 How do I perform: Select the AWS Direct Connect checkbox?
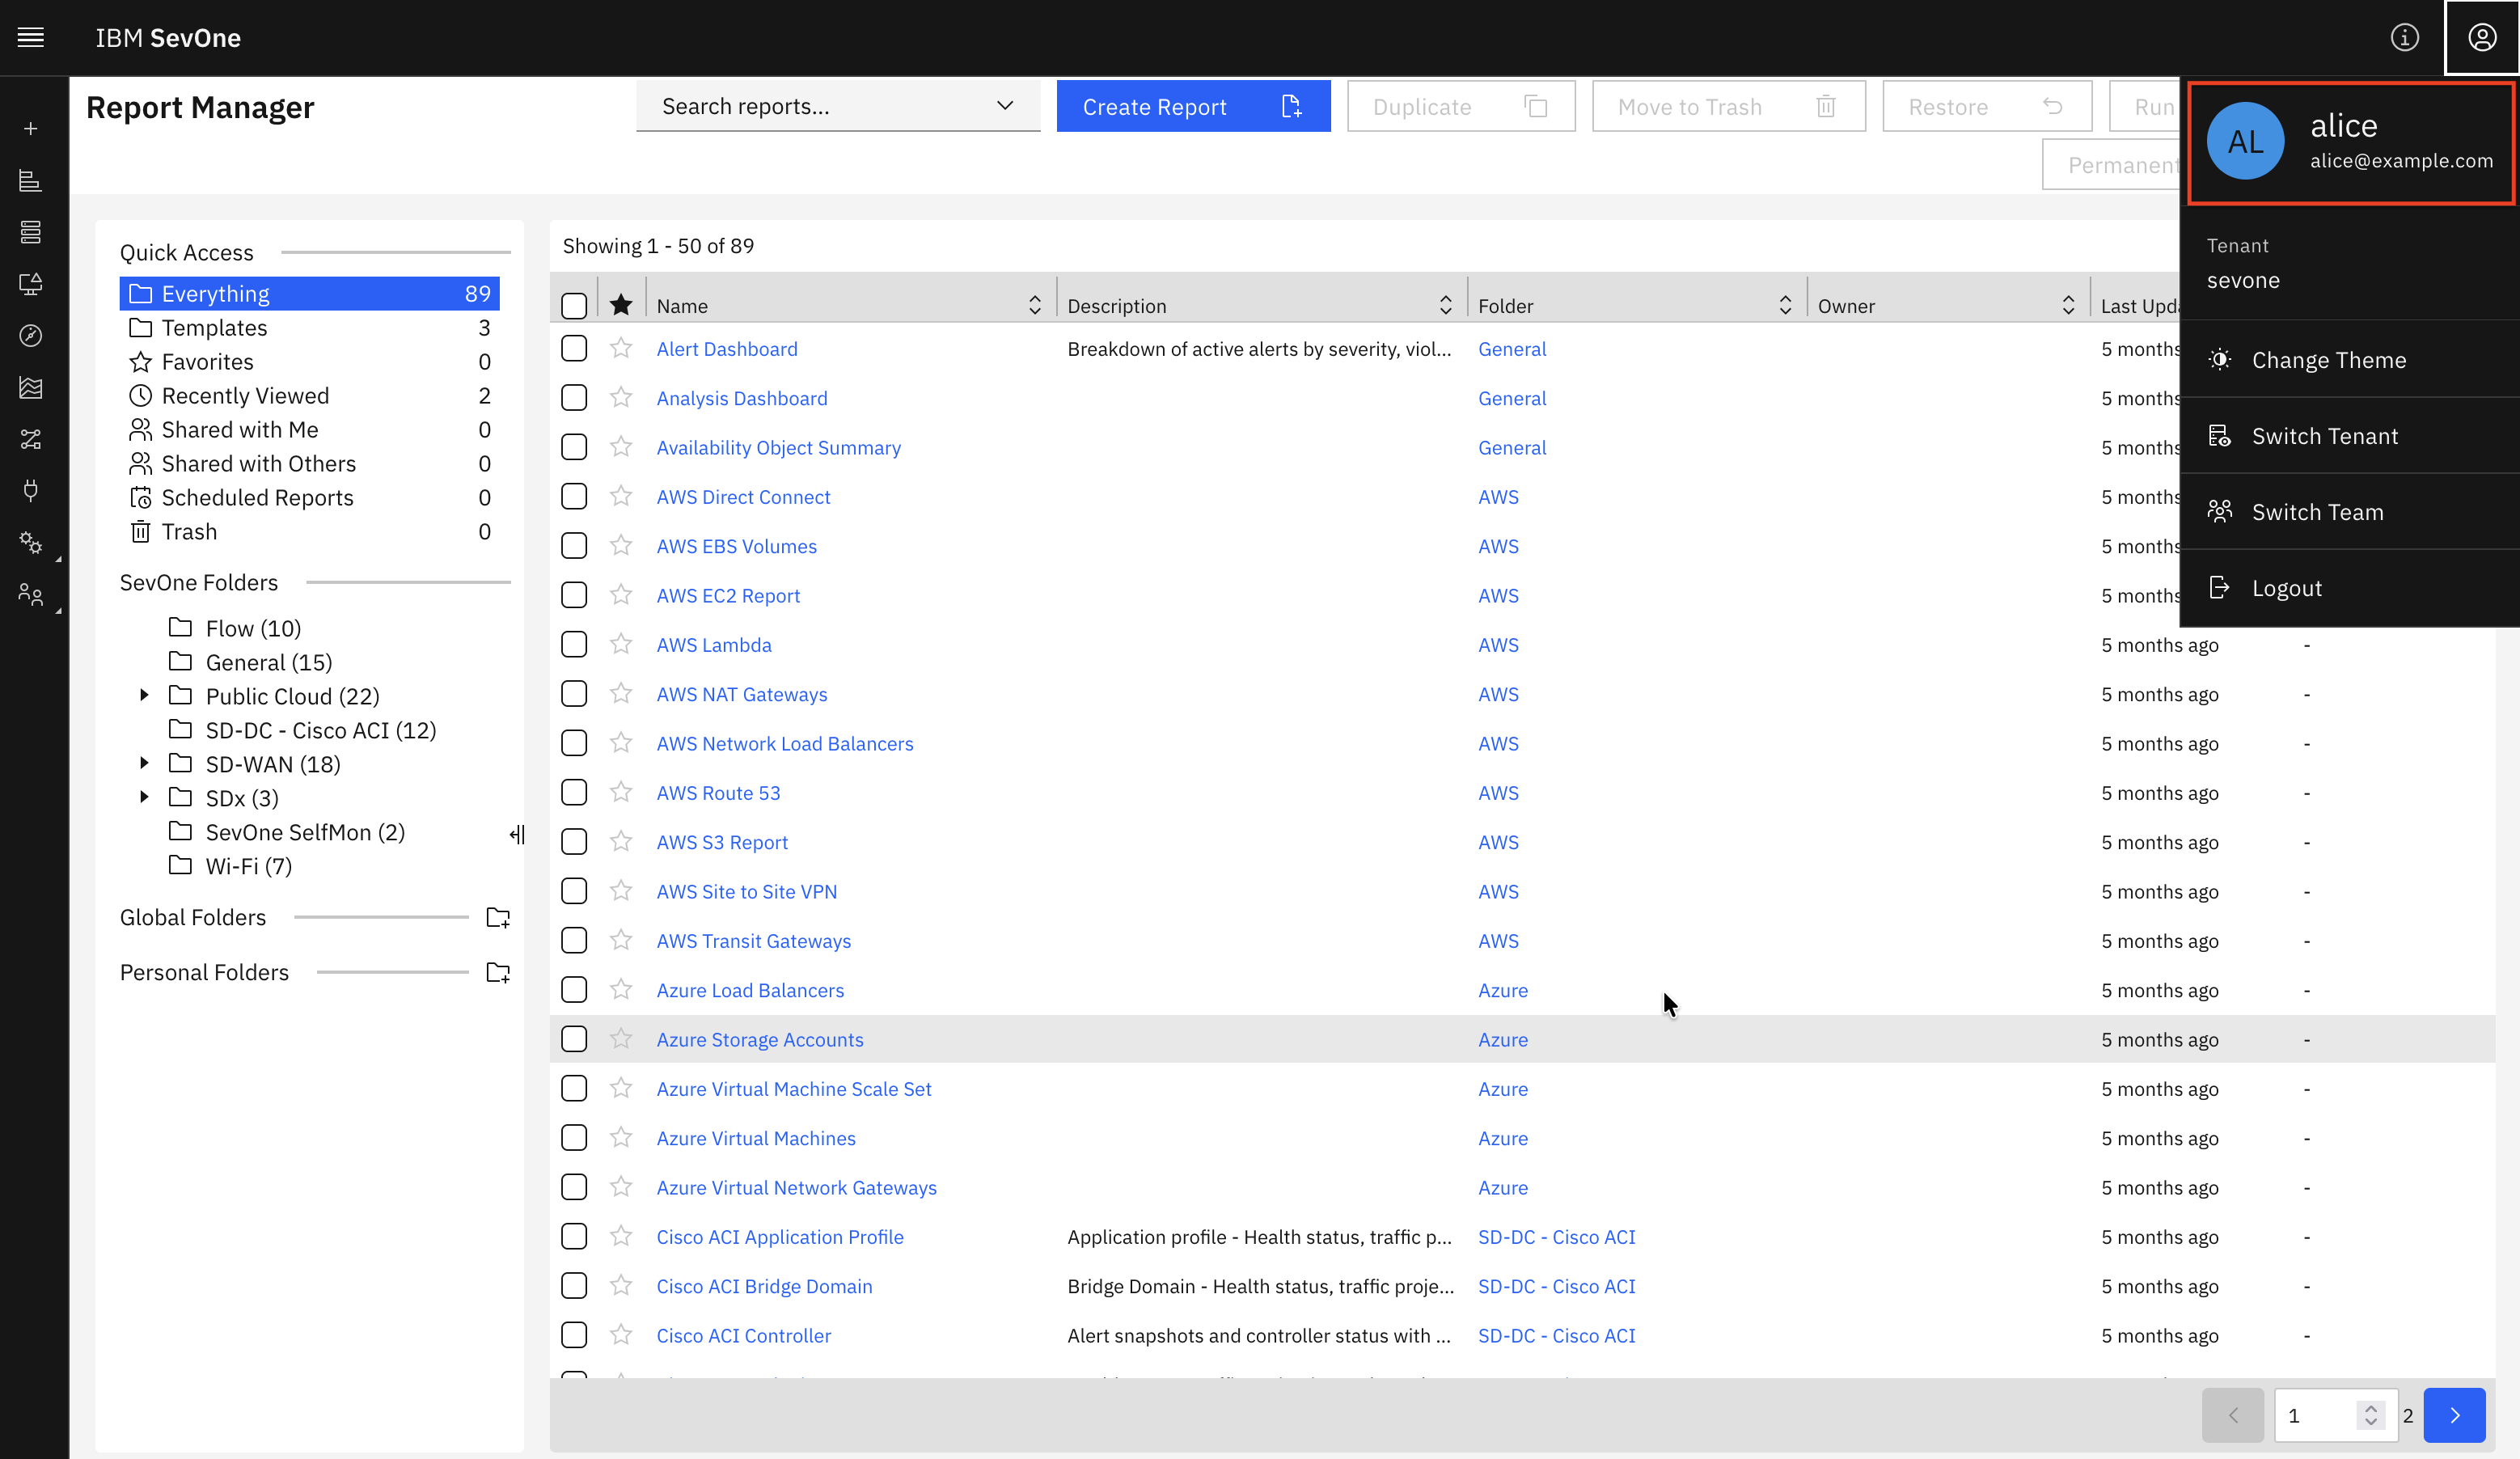pyautogui.click(x=574, y=496)
